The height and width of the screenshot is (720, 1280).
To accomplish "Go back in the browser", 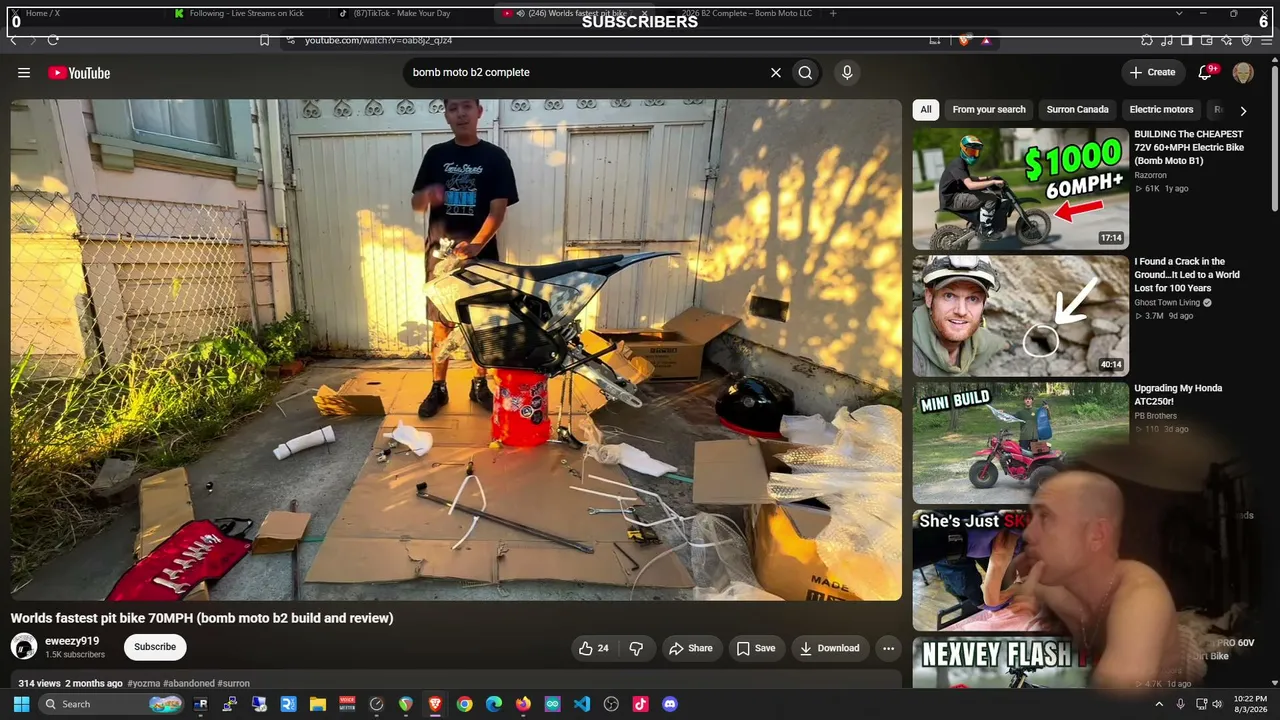I will click(13, 40).
